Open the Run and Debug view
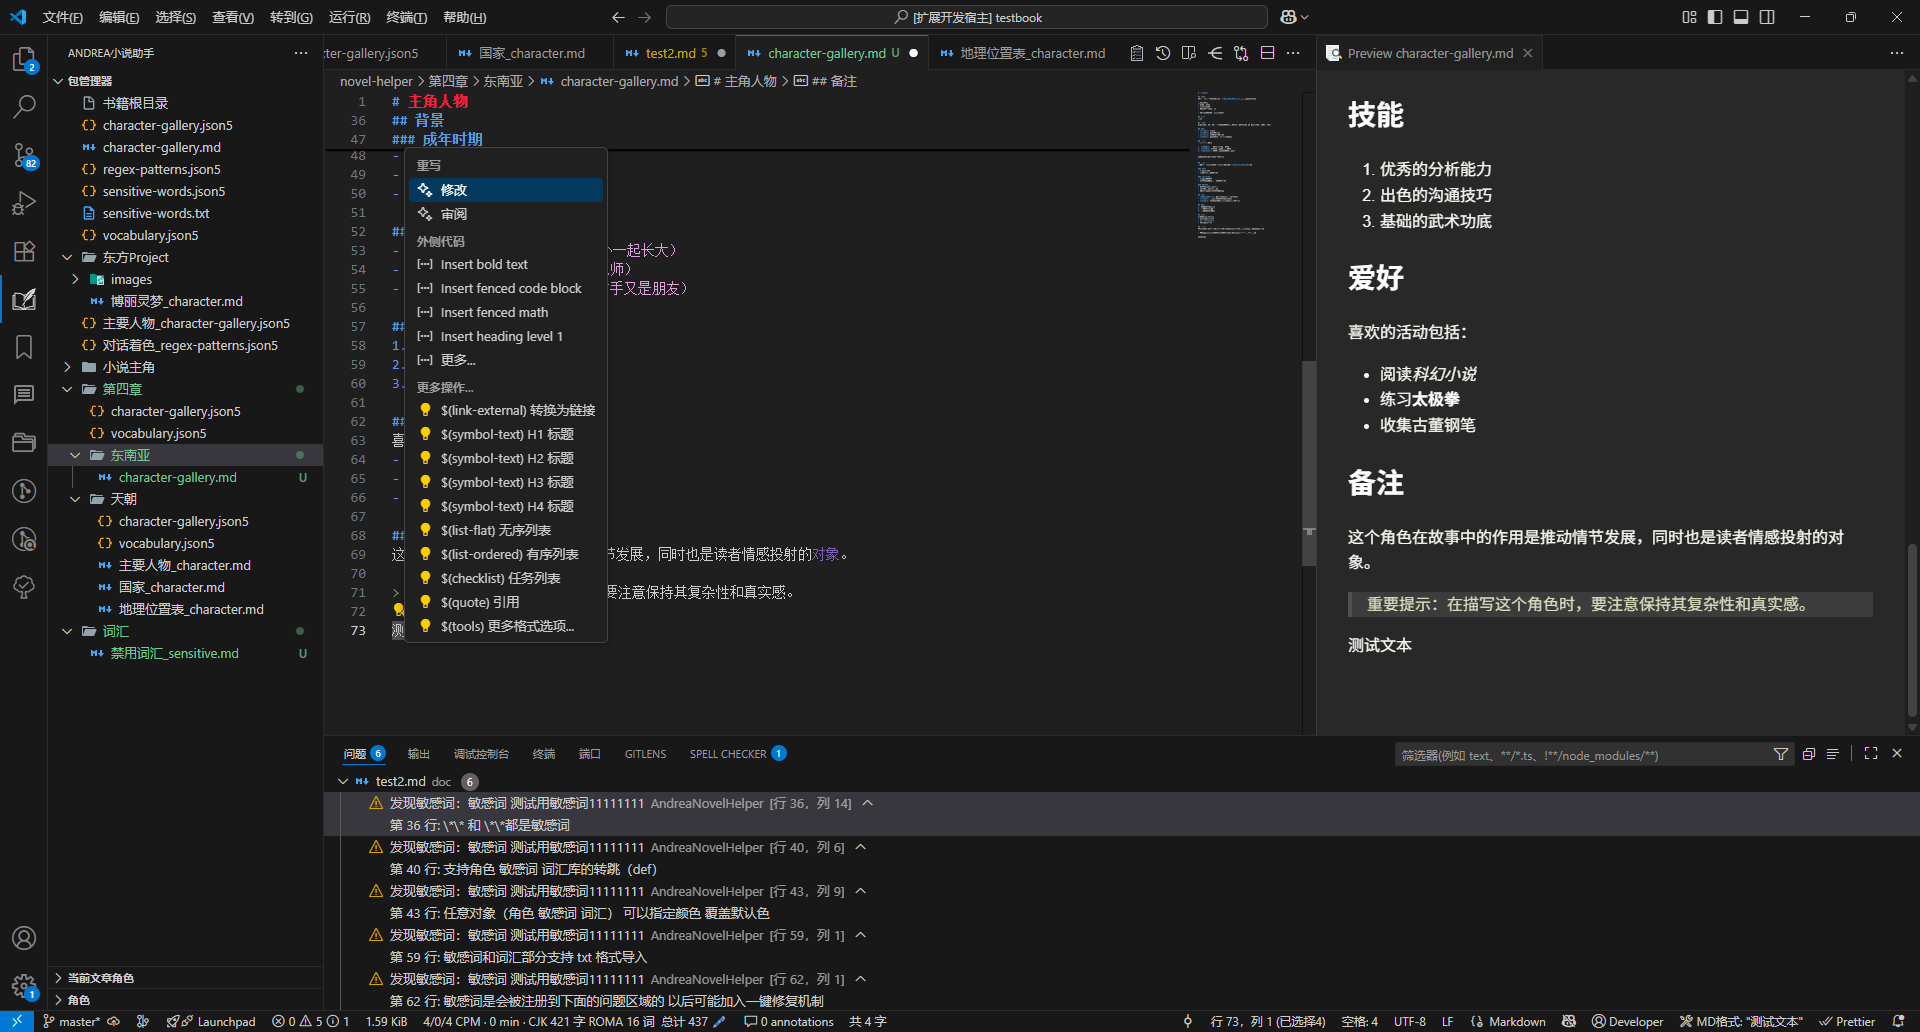 point(24,203)
